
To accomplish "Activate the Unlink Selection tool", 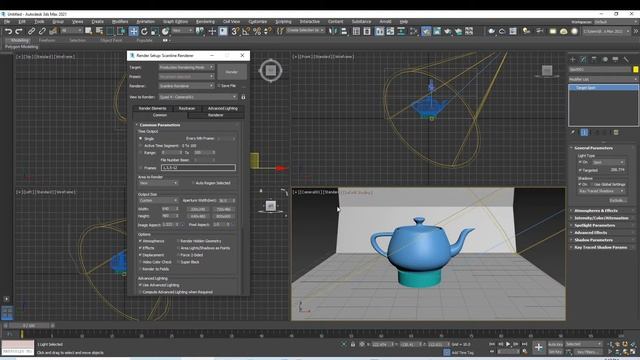I will coord(42,31).
